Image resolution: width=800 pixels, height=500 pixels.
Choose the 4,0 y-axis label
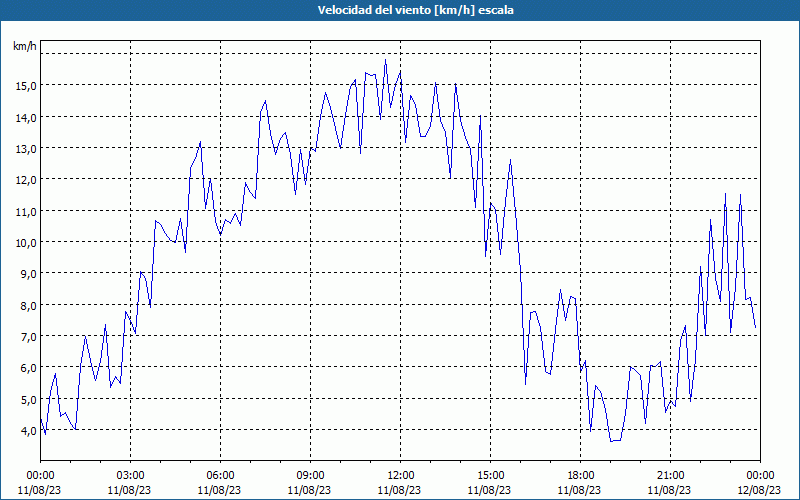27,431
